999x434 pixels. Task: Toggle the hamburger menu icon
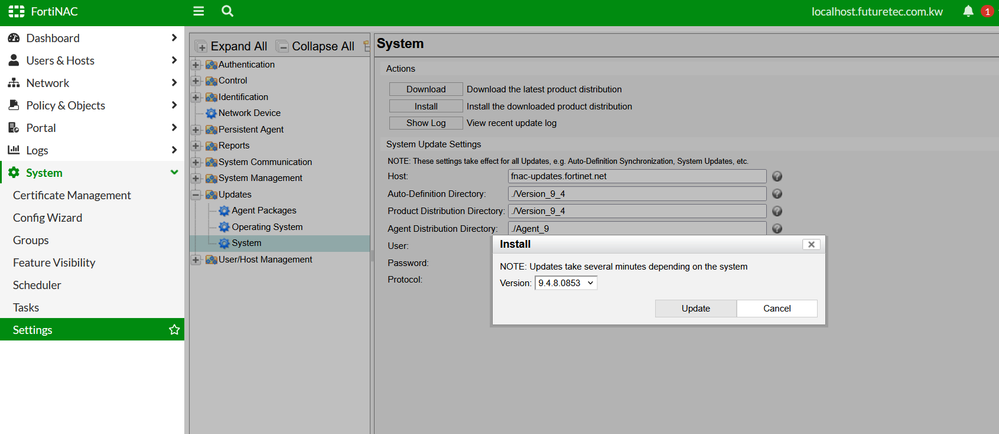coord(199,11)
